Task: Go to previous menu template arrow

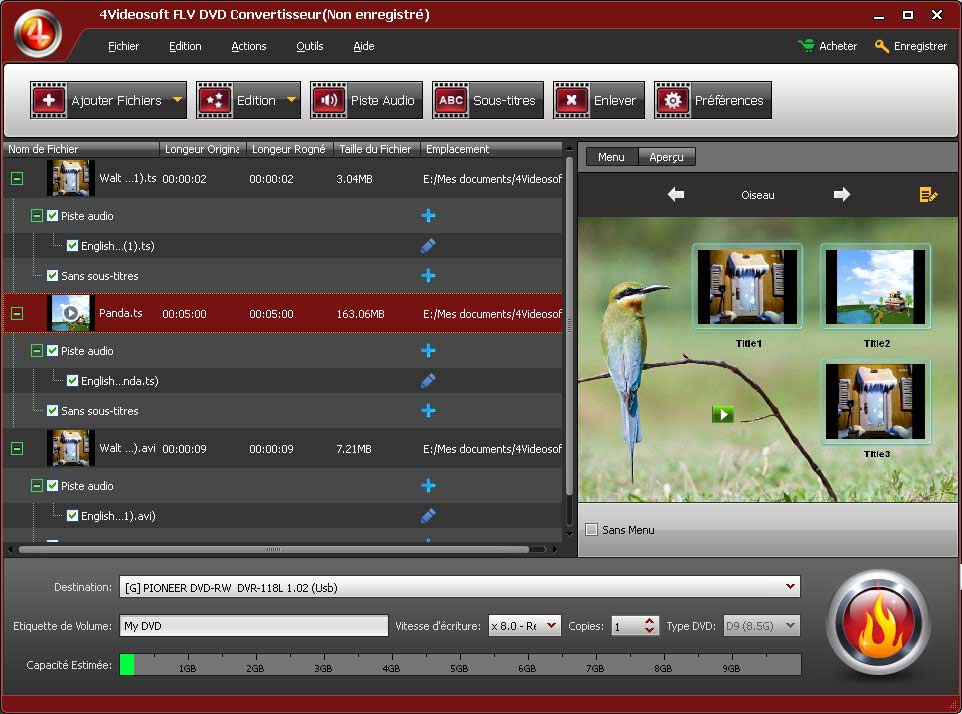Action: coord(676,195)
